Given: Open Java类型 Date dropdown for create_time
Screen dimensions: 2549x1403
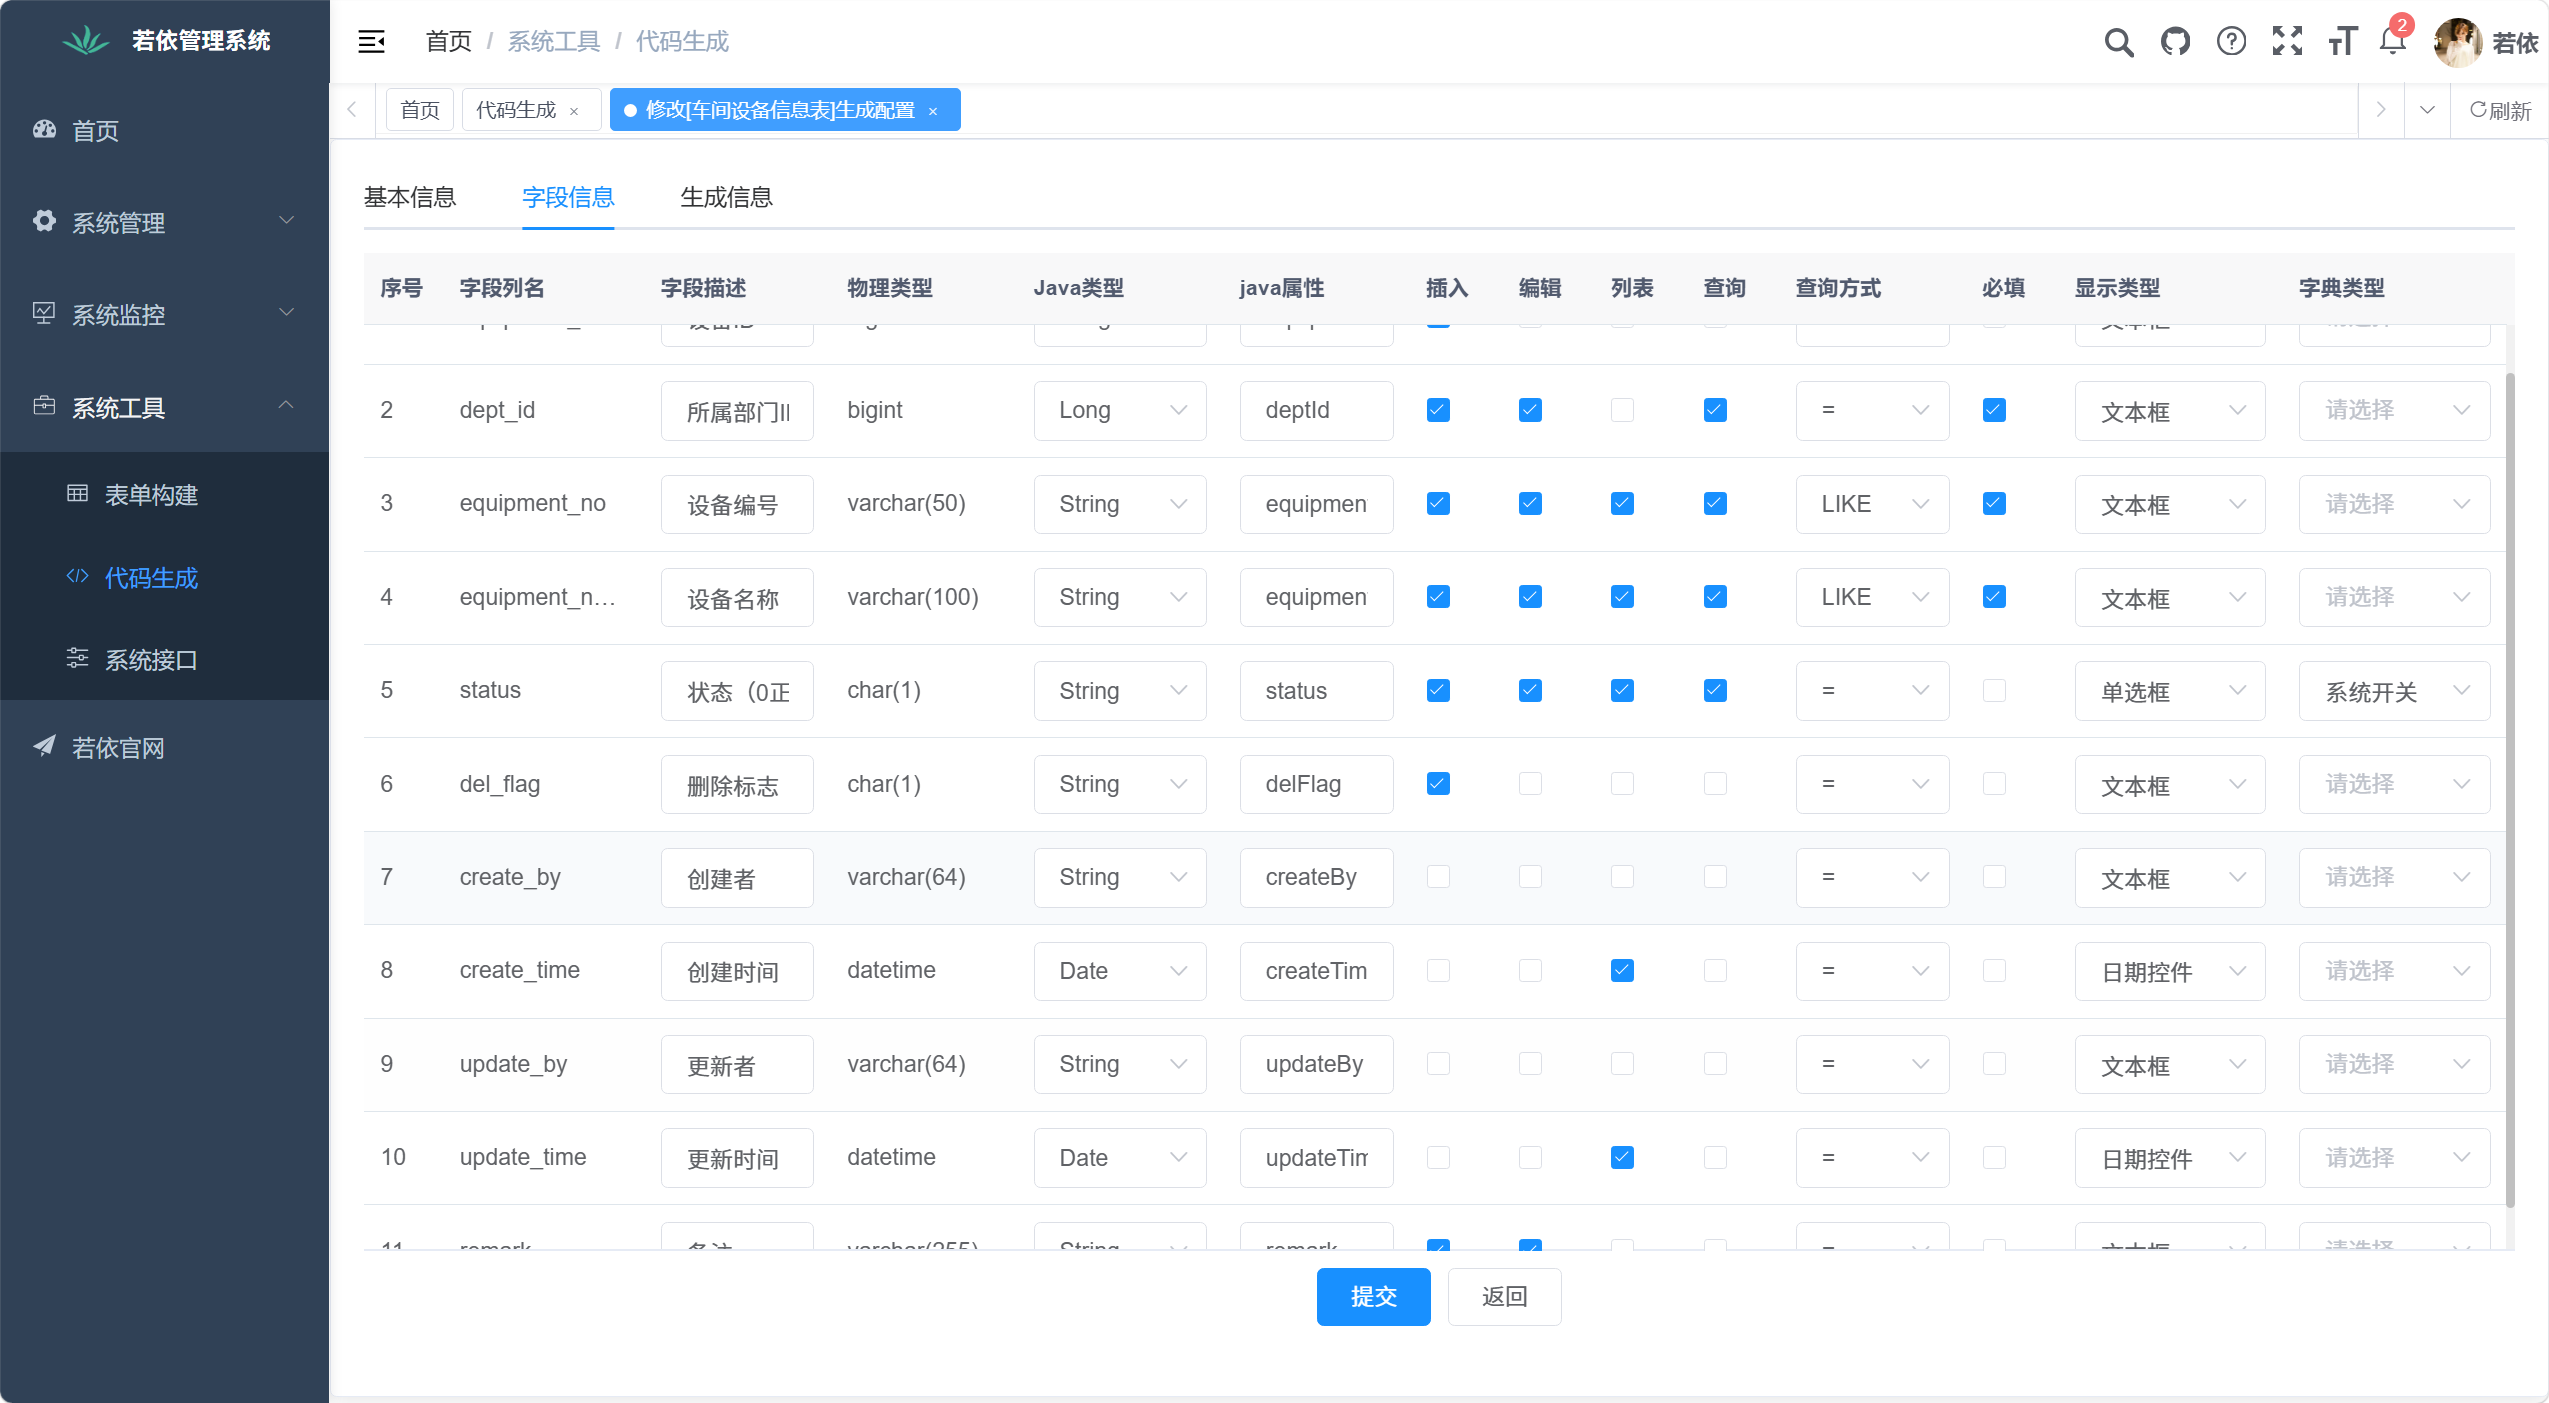Looking at the screenshot, I should tap(1120, 970).
